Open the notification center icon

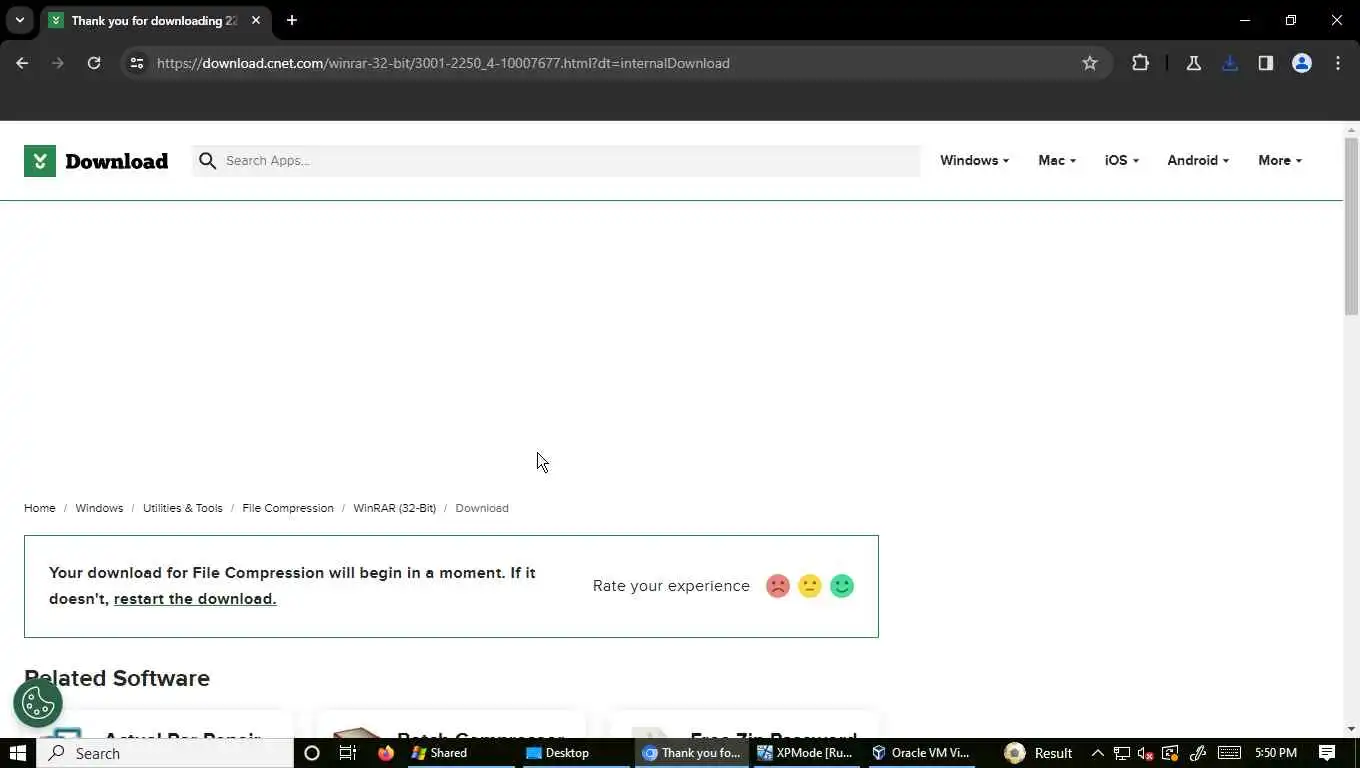pyautogui.click(x=1327, y=753)
